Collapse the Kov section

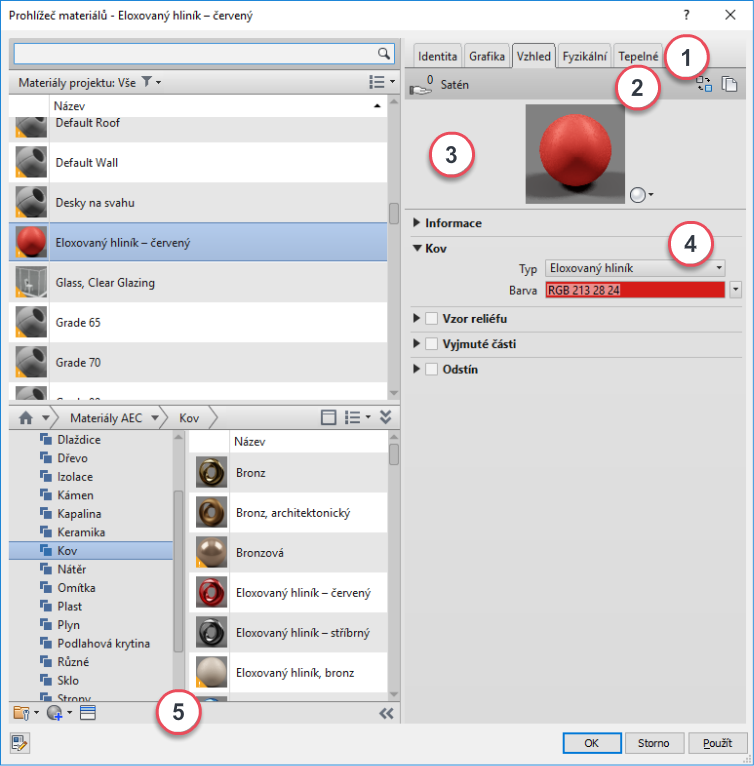pyautogui.click(x=417, y=248)
